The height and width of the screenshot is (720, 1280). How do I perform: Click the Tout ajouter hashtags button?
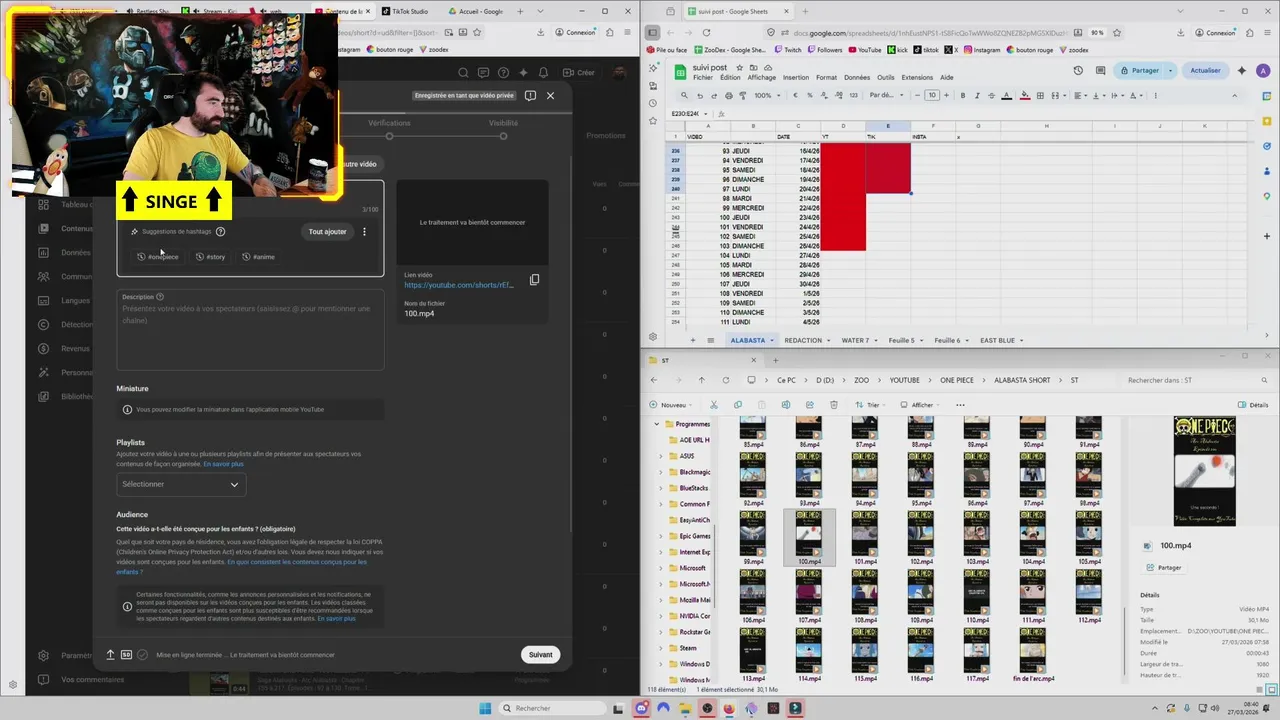click(327, 232)
